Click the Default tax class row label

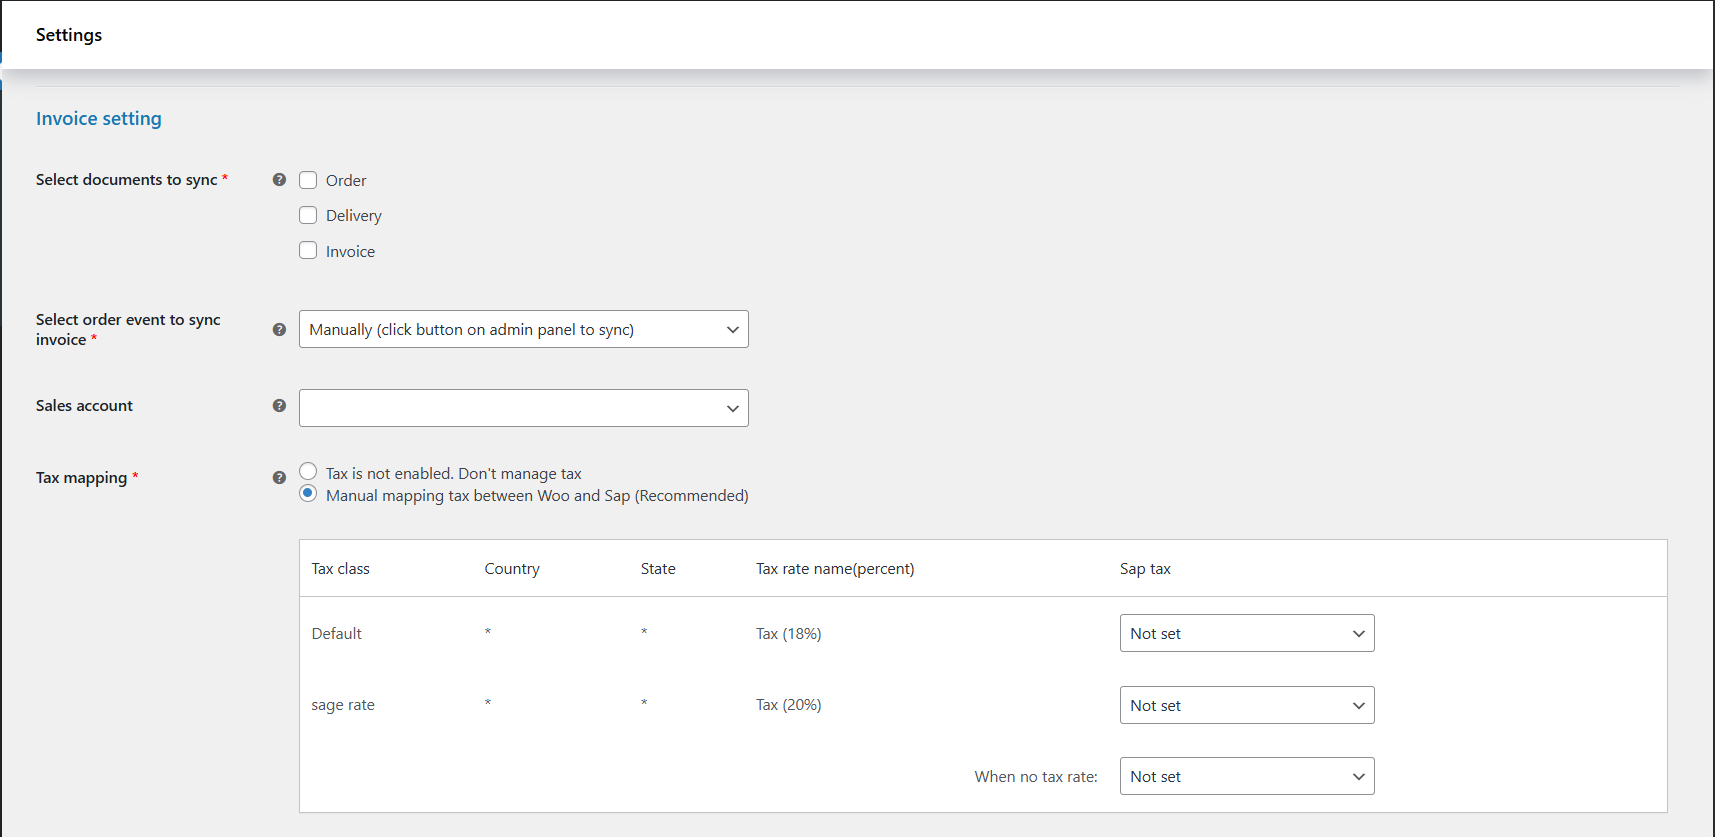[x=337, y=634]
